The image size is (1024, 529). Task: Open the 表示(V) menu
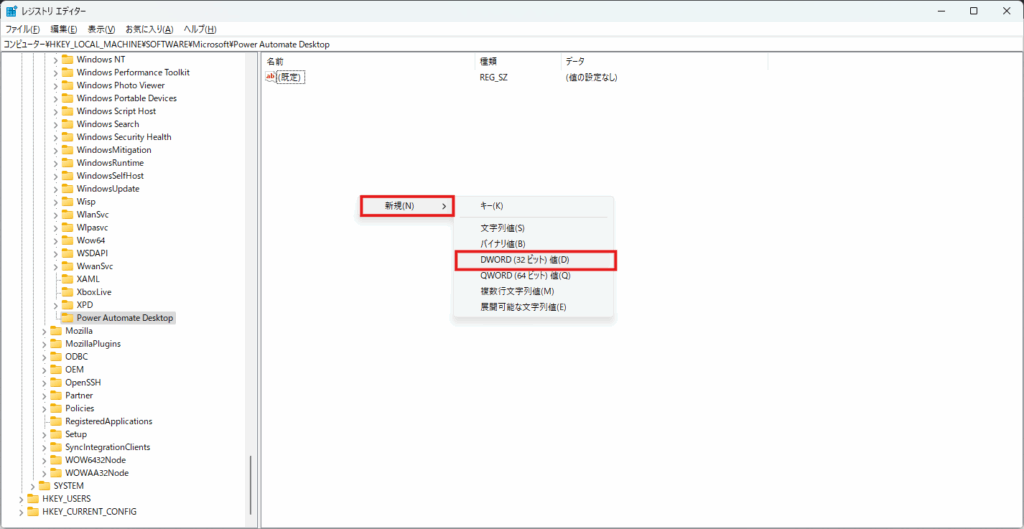[x=101, y=29]
